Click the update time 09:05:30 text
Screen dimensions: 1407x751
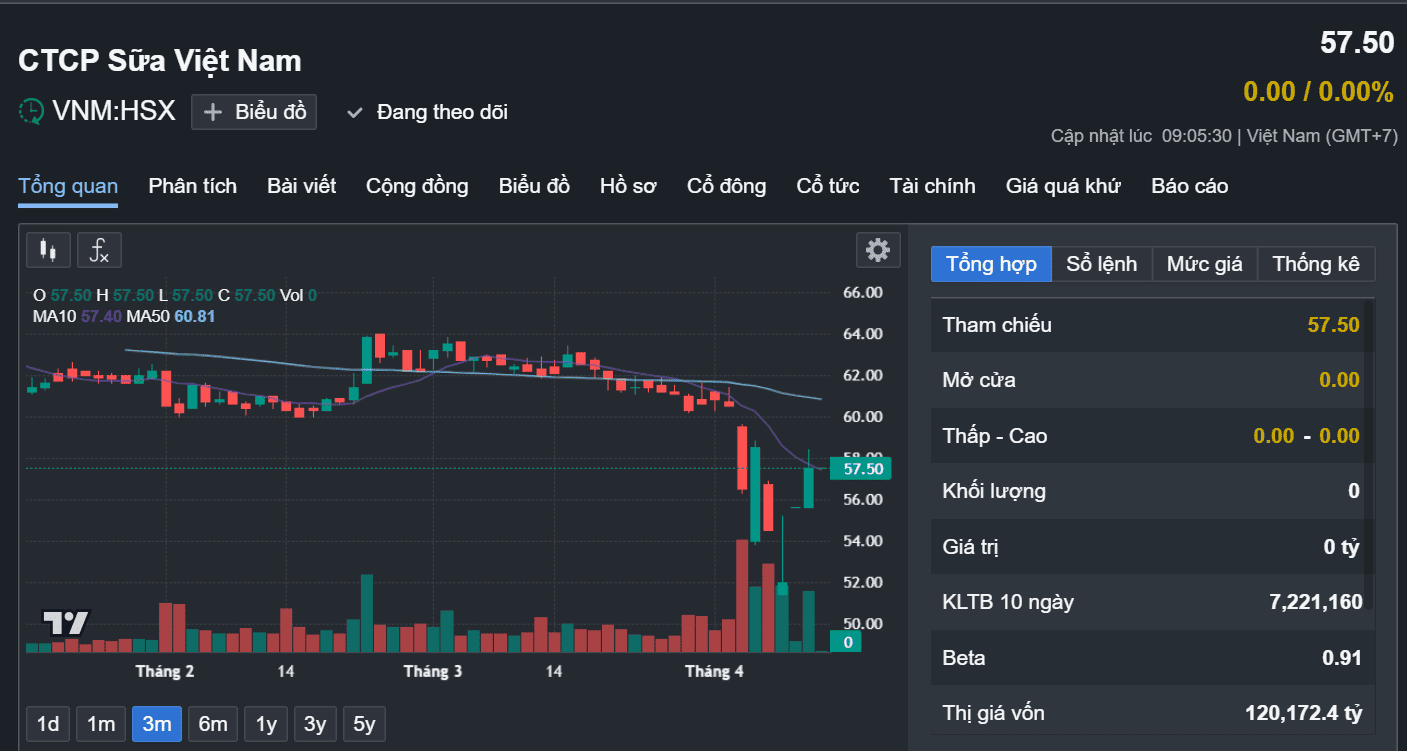coord(1195,136)
